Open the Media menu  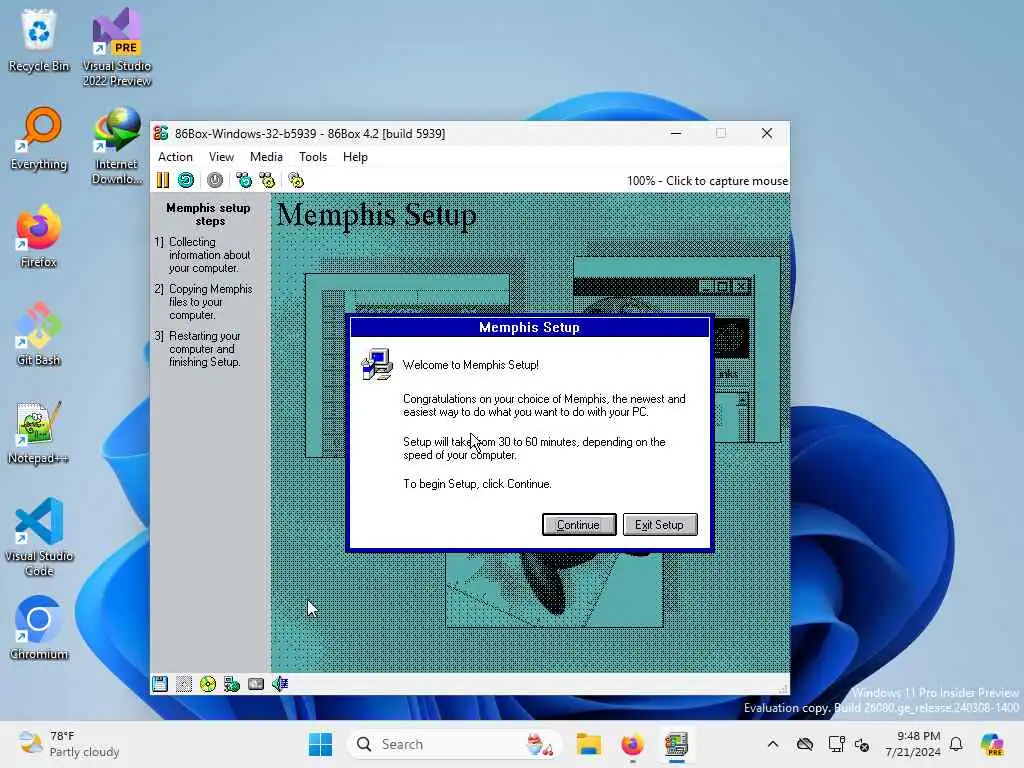point(266,157)
